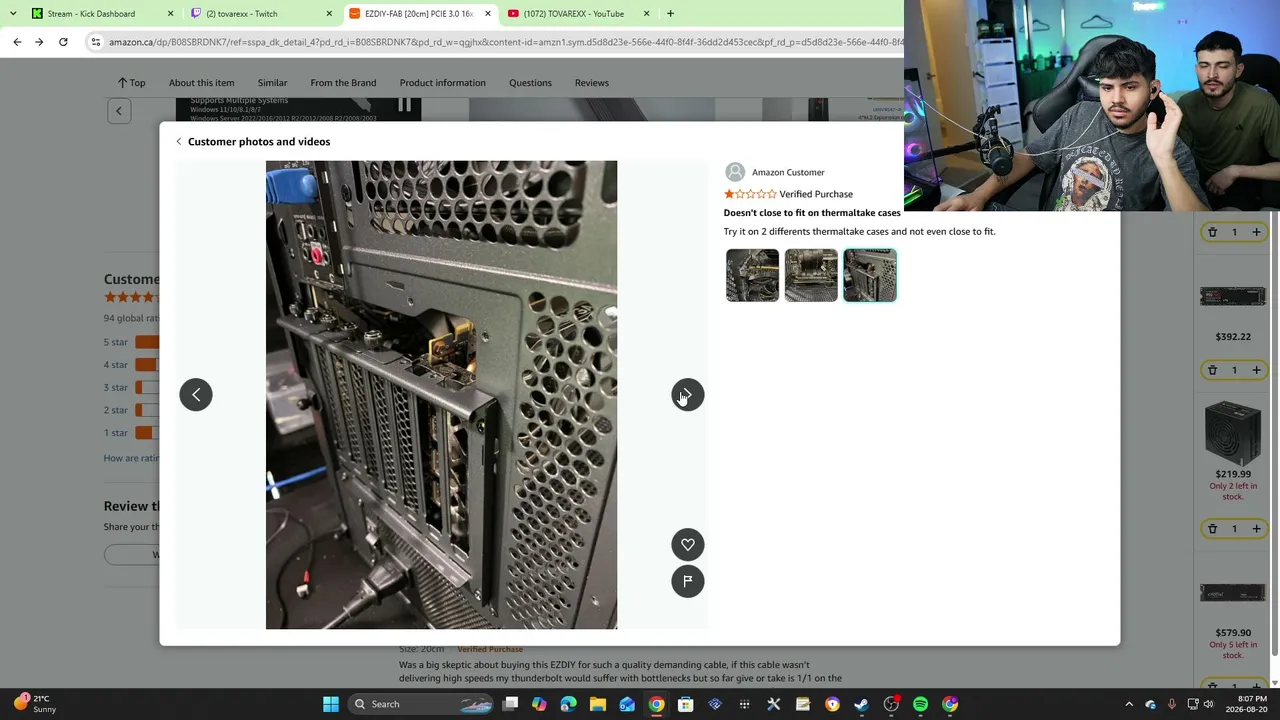
Task: Show the next customer photo
Action: tap(688, 394)
